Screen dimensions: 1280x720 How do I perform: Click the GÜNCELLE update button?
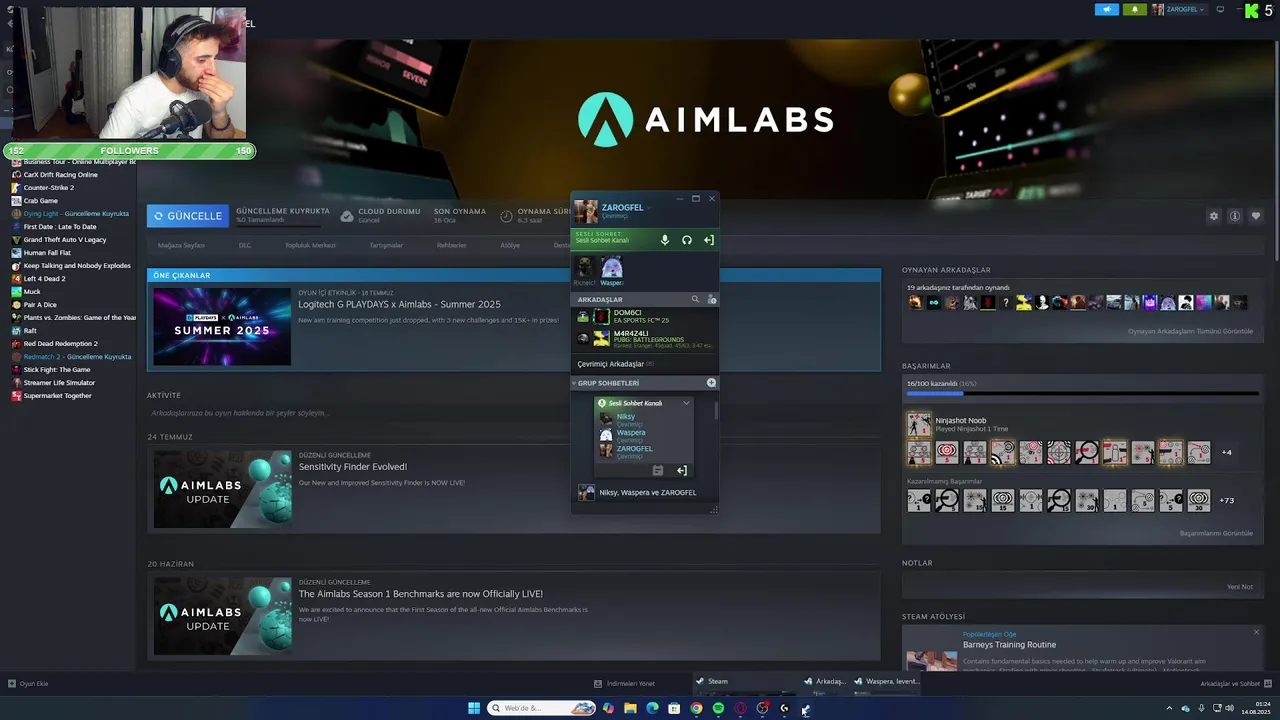pos(188,216)
